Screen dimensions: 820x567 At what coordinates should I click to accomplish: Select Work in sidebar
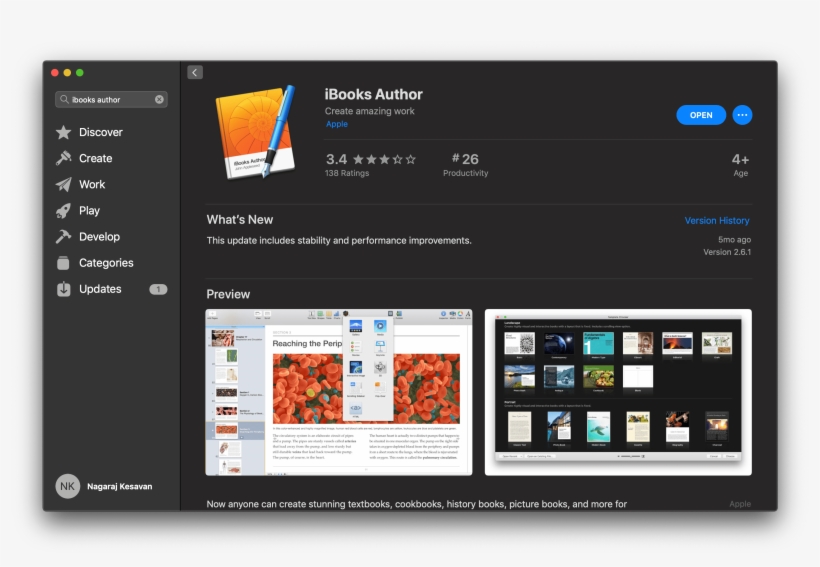[92, 185]
